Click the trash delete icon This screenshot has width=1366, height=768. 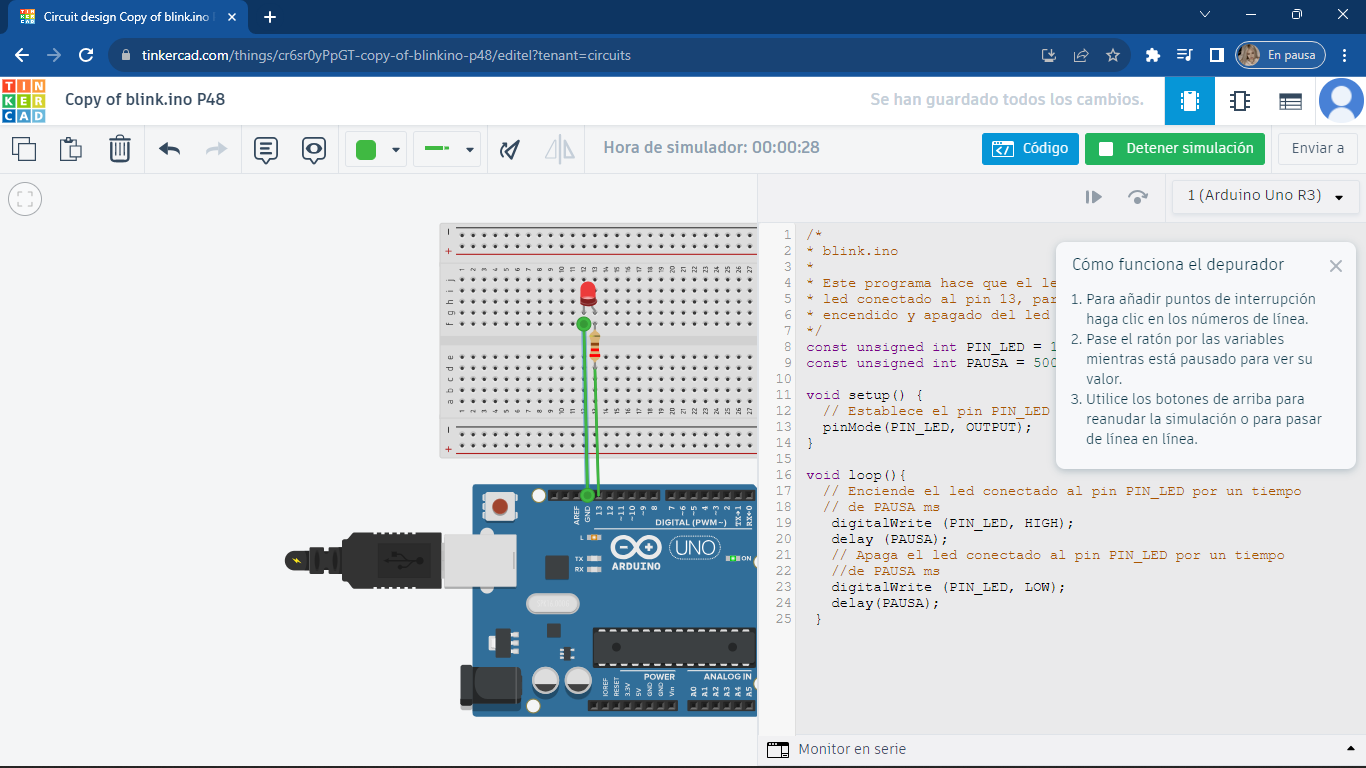click(x=120, y=149)
